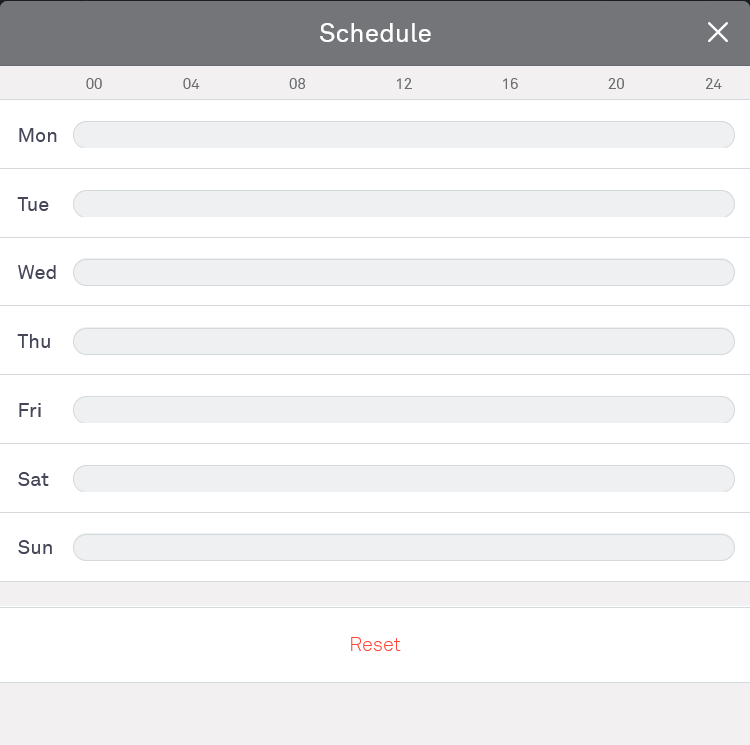Select the Sun day label
Image resolution: width=750 pixels, height=745 pixels.
[36, 548]
